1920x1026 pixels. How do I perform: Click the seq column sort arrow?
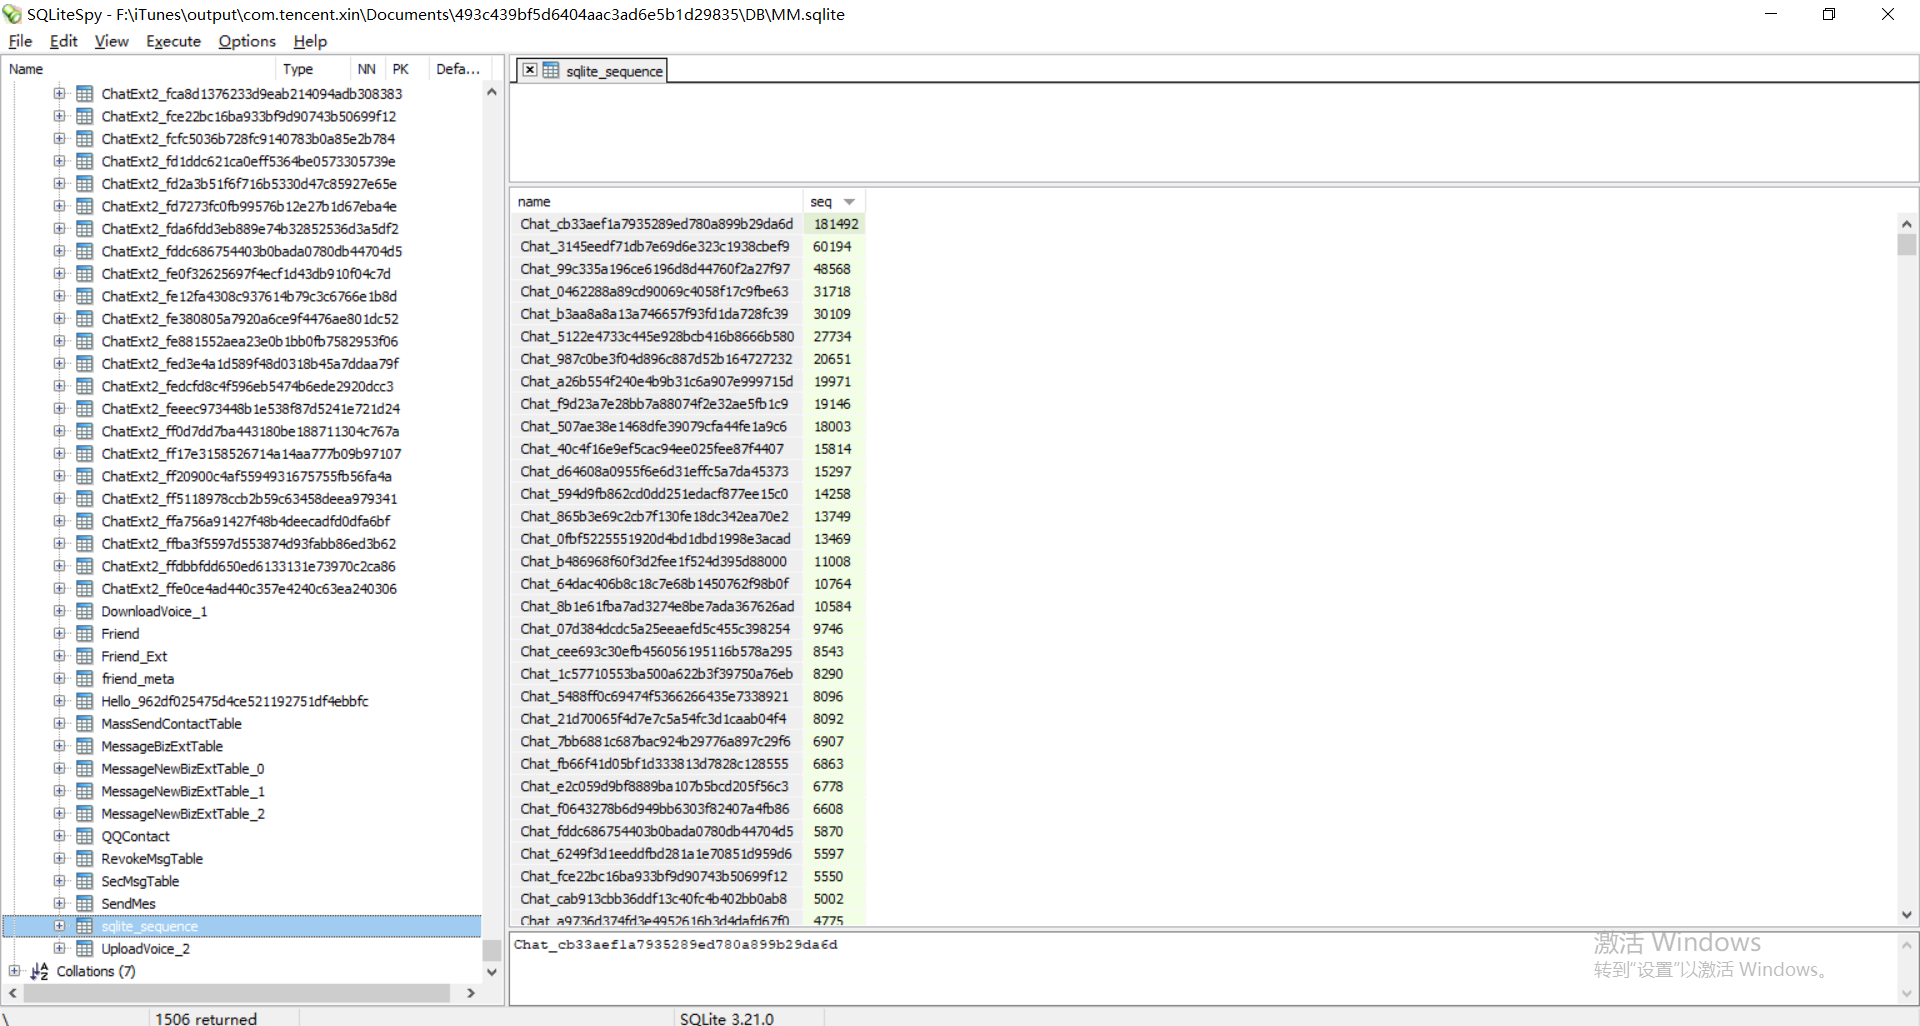tap(850, 202)
